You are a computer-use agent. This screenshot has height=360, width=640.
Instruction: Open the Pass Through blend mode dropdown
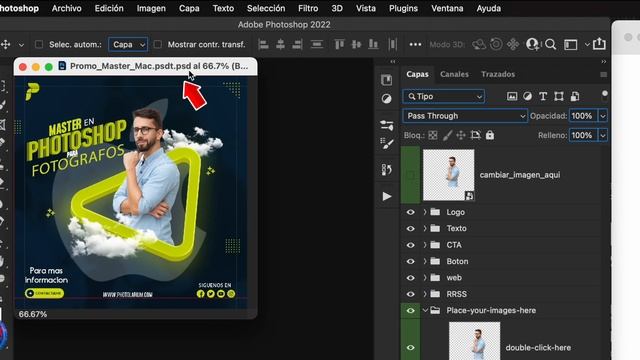[465, 116]
